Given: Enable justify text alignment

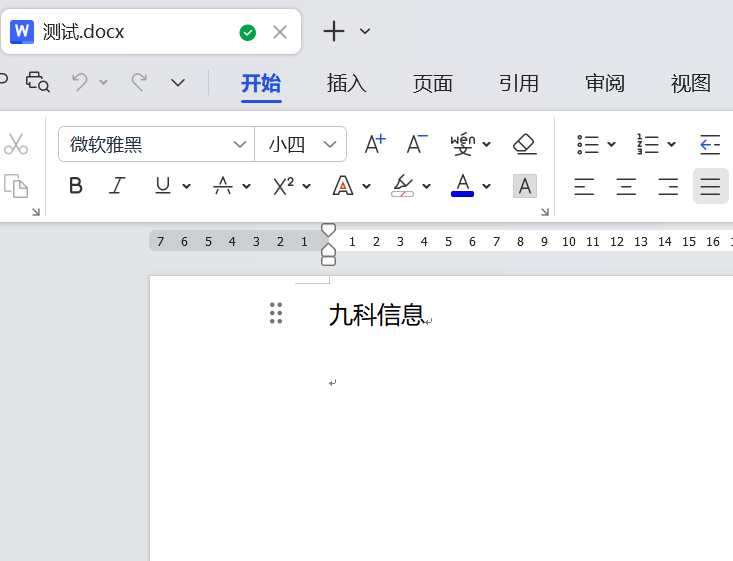Looking at the screenshot, I should pyautogui.click(x=710, y=186).
